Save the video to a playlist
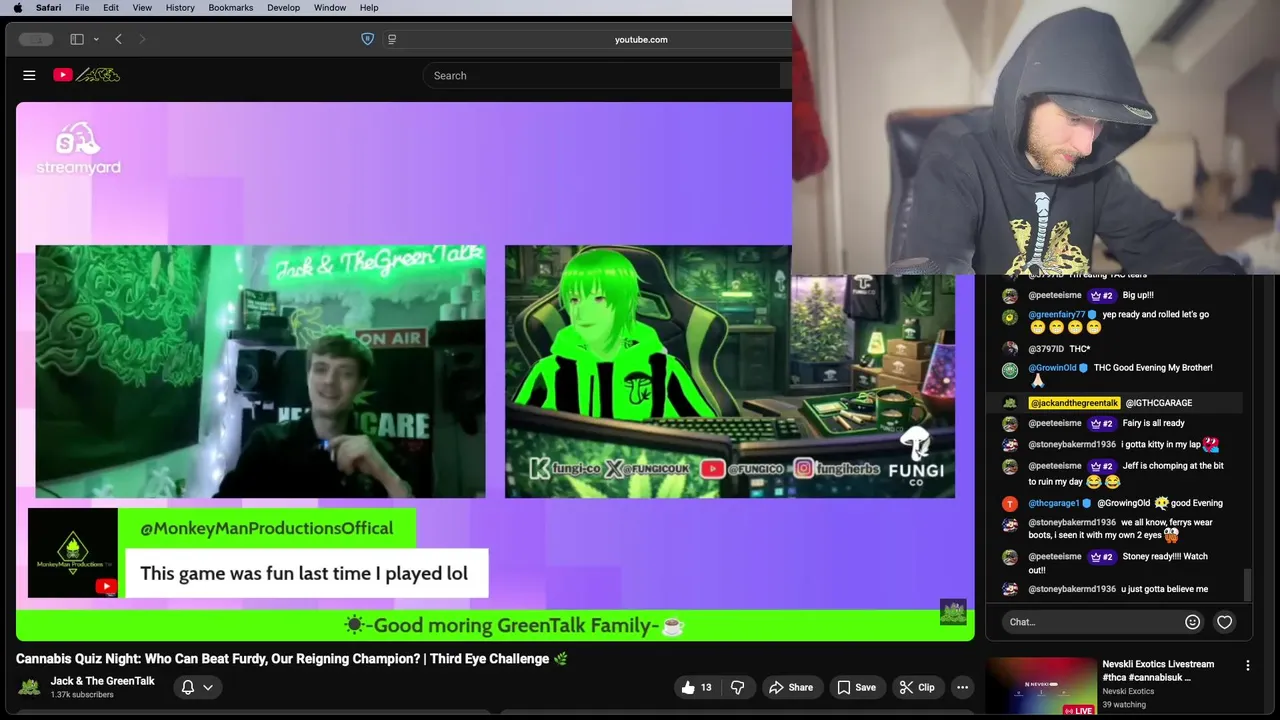Image resolution: width=1280 pixels, height=720 pixels. point(857,687)
